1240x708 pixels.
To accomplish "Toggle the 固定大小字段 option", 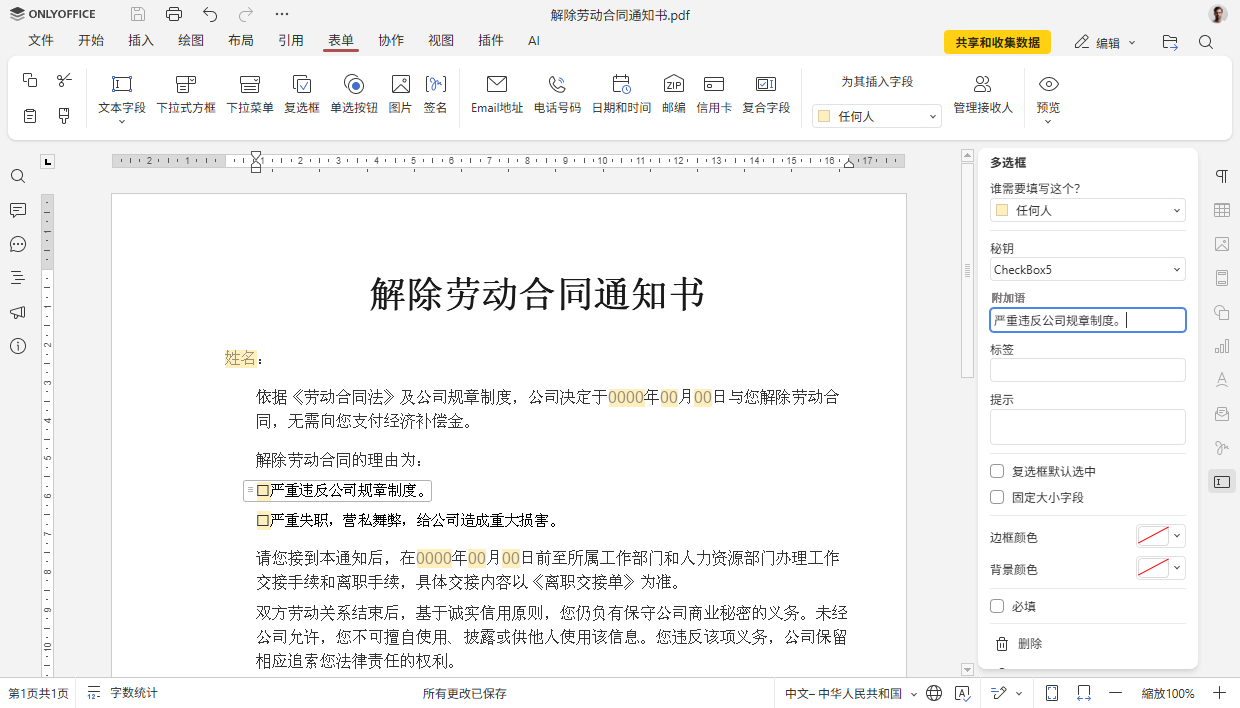I will coord(996,497).
